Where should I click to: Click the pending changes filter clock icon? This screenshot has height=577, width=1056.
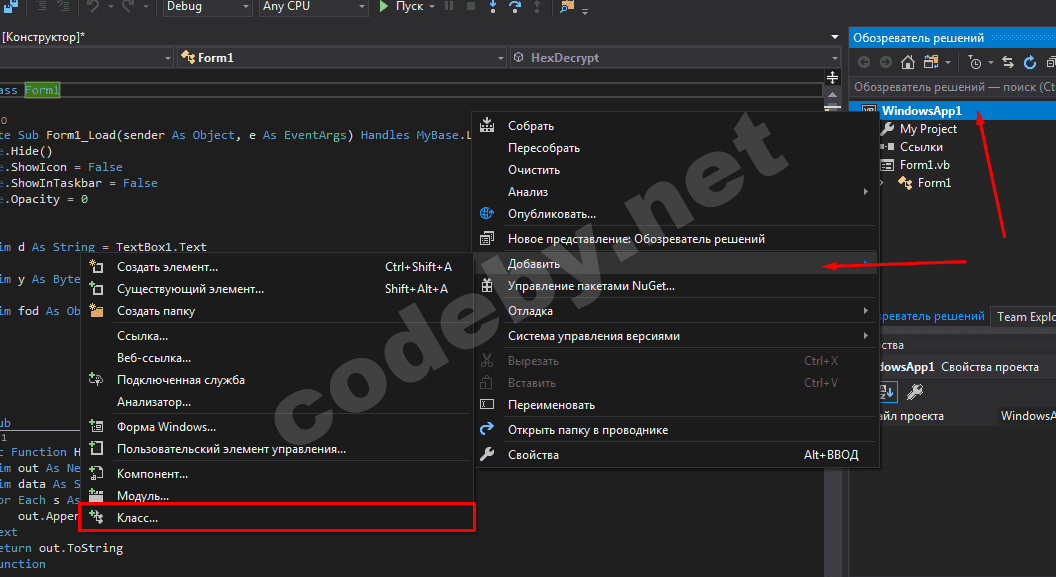coord(974,63)
